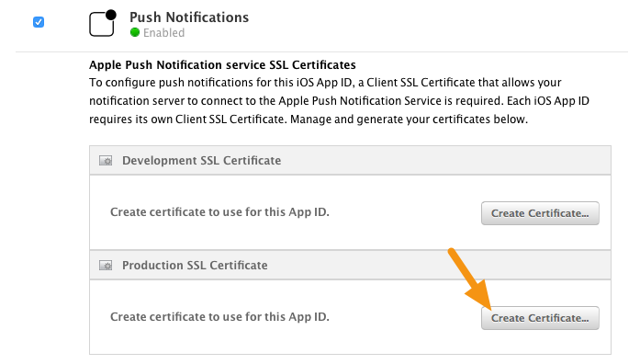Click the Production SSL Certificate heading

pyautogui.click(x=195, y=266)
